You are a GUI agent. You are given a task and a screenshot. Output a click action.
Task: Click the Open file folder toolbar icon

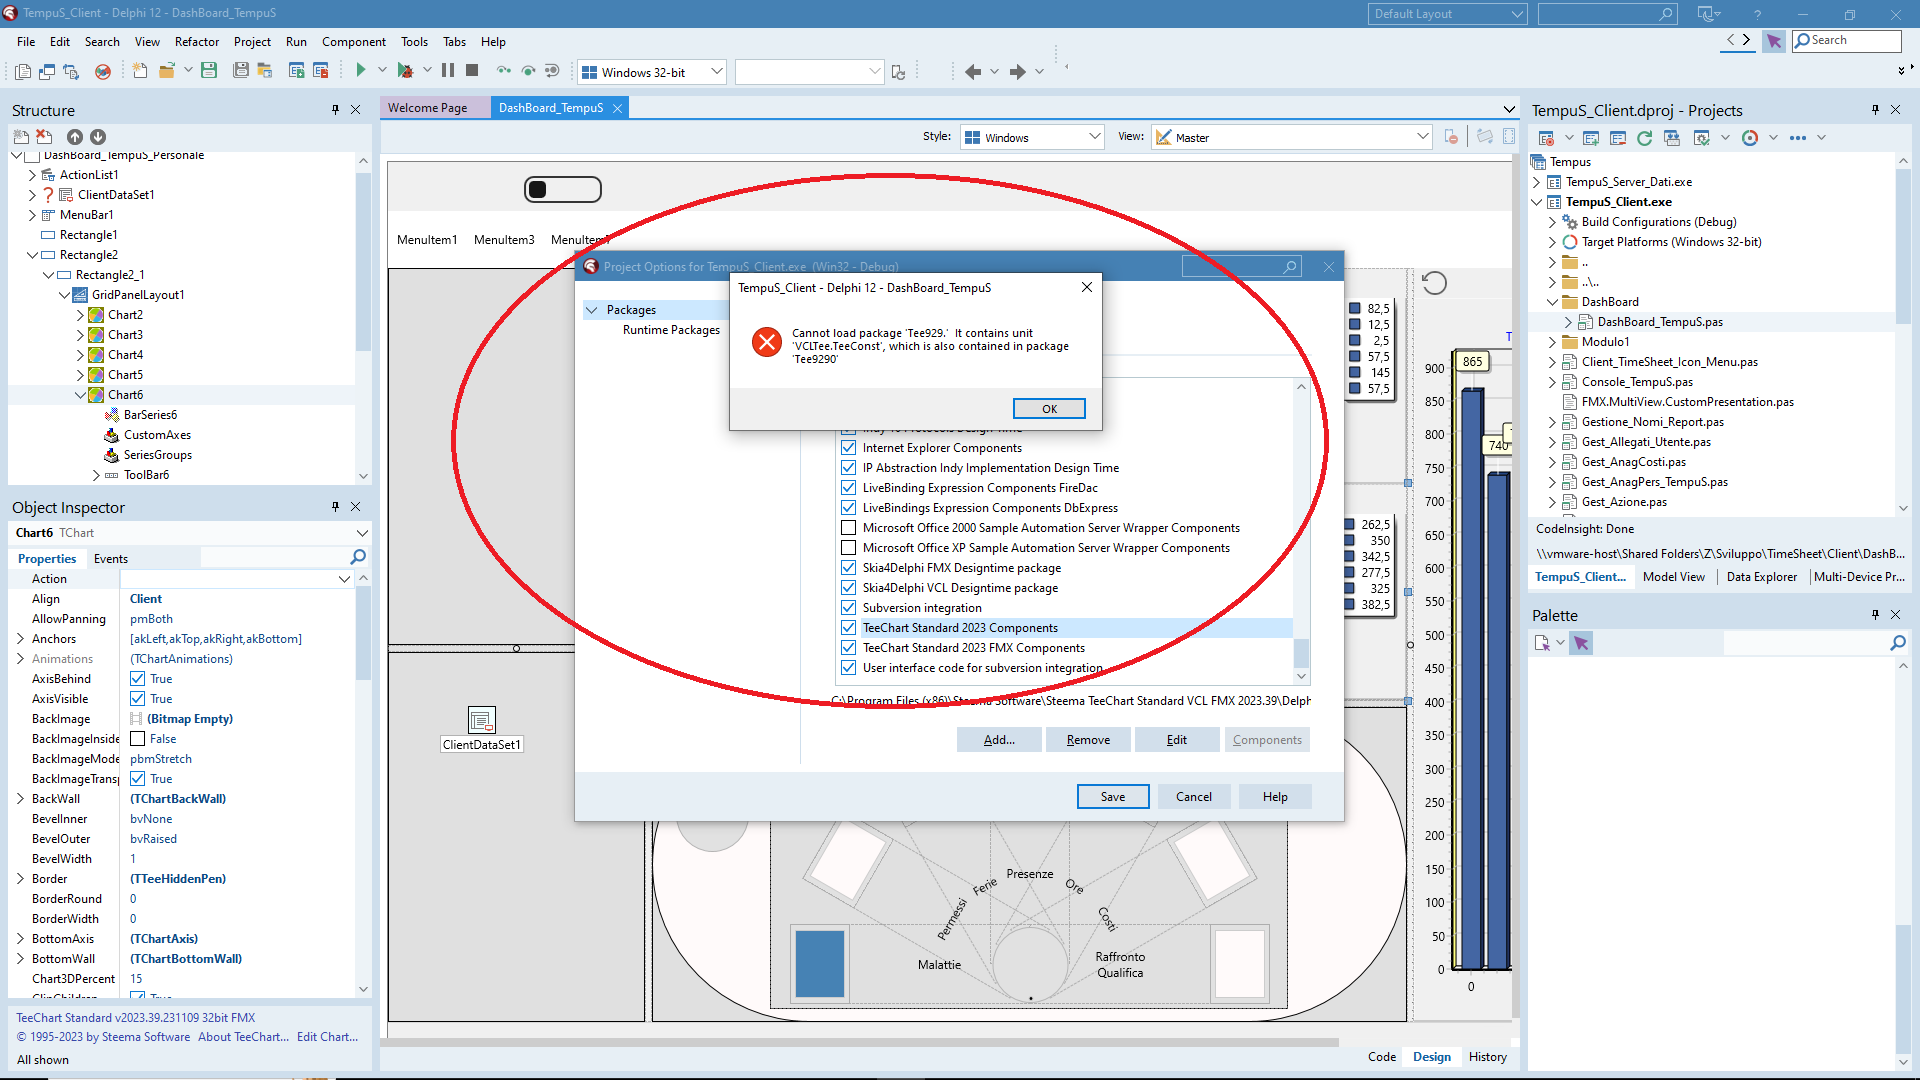coord(166,70)
